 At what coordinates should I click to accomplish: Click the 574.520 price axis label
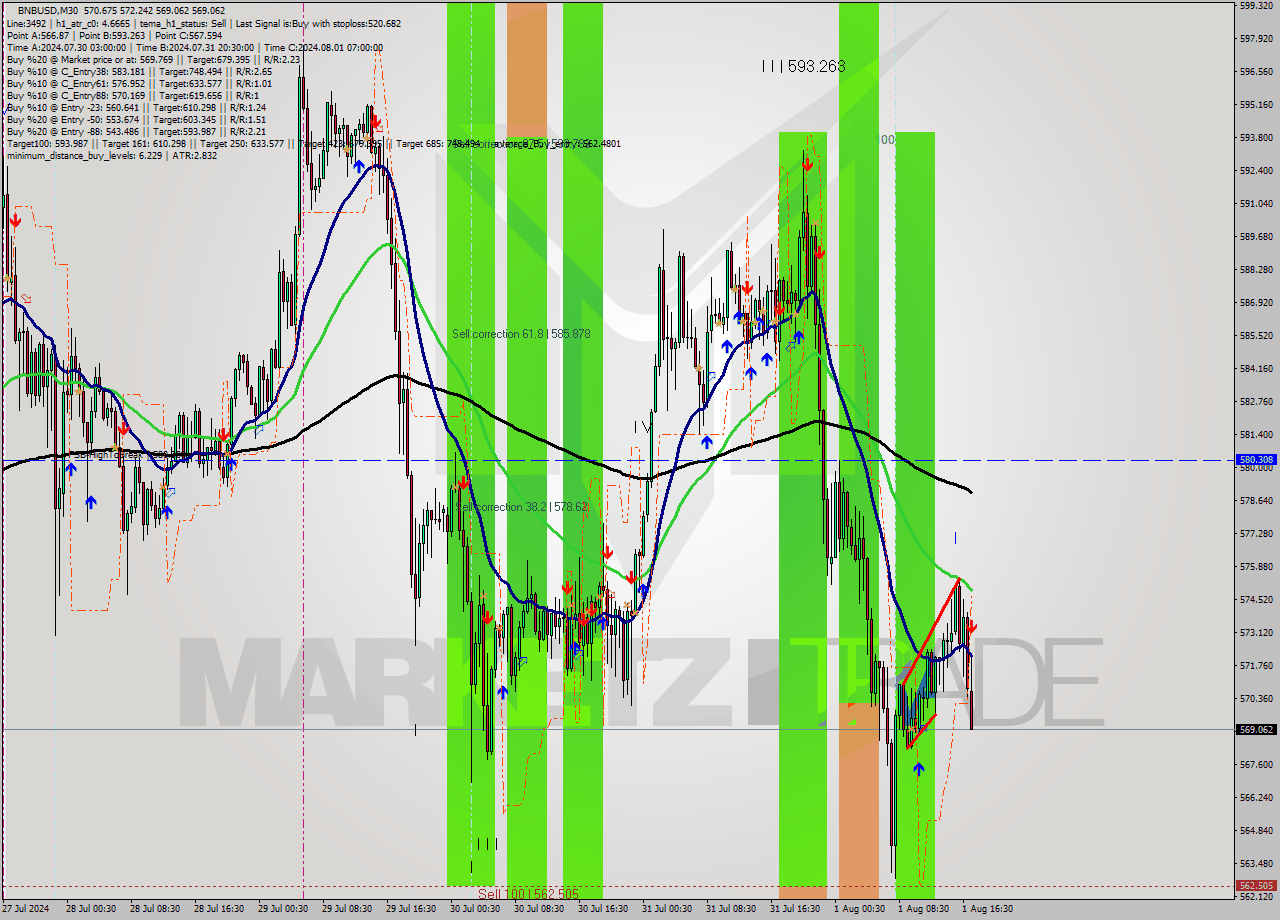[1256, 599]
